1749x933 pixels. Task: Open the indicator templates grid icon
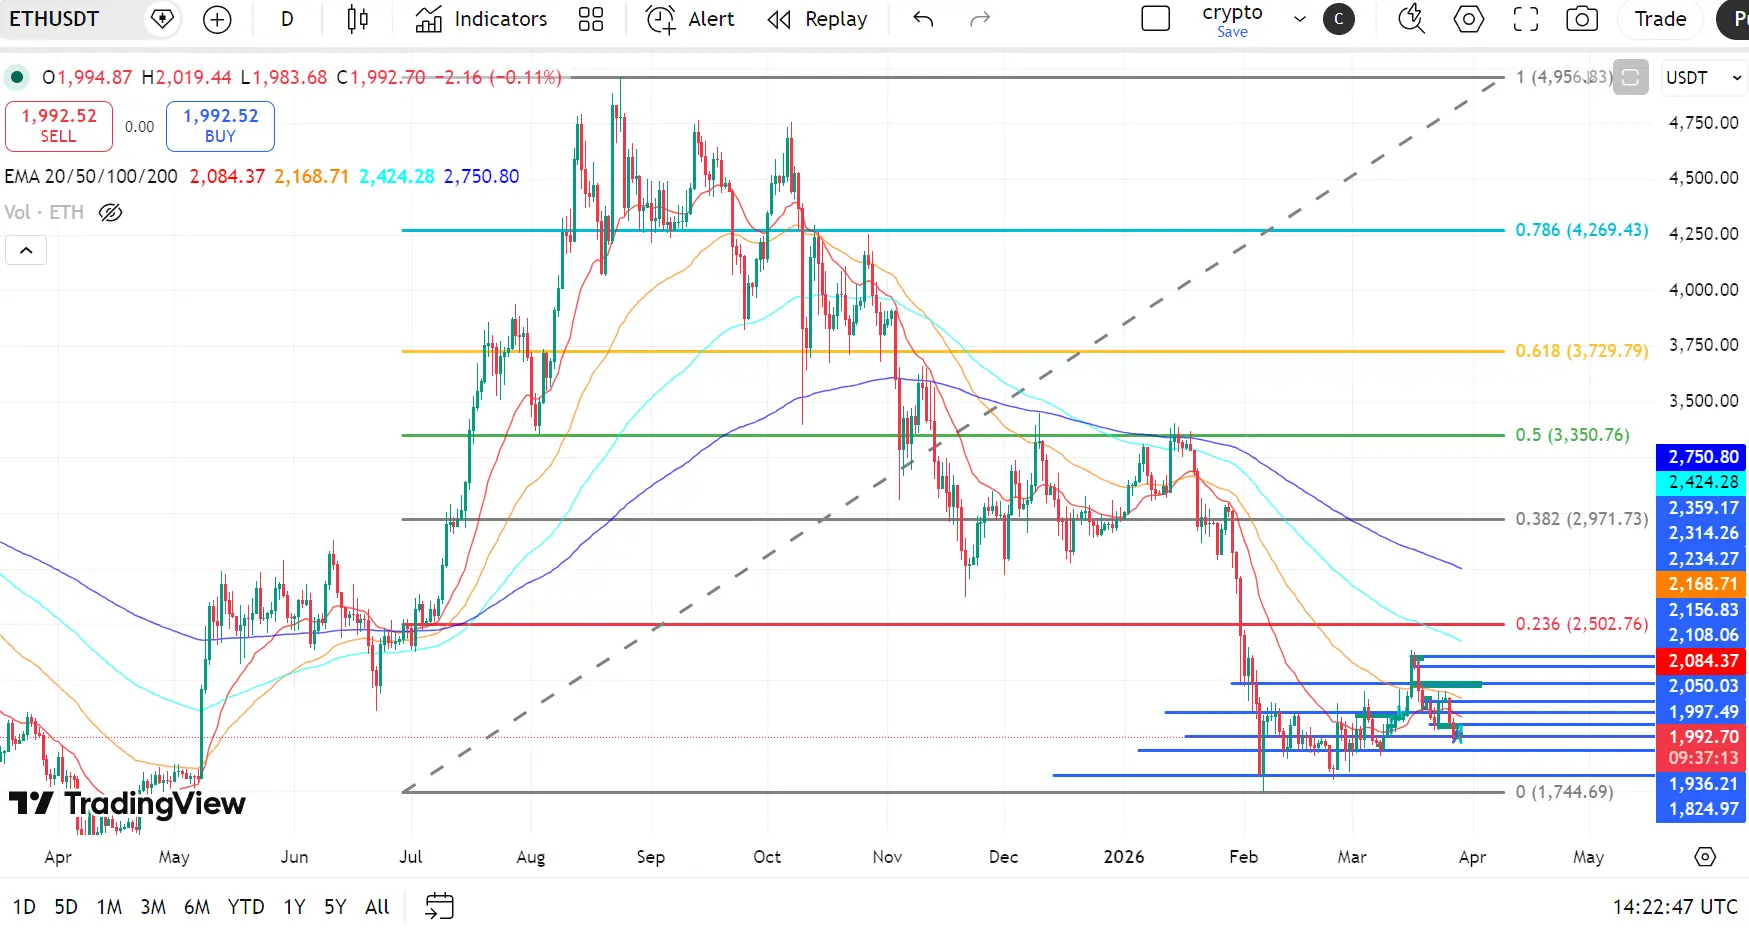click(x=591, y=19)
